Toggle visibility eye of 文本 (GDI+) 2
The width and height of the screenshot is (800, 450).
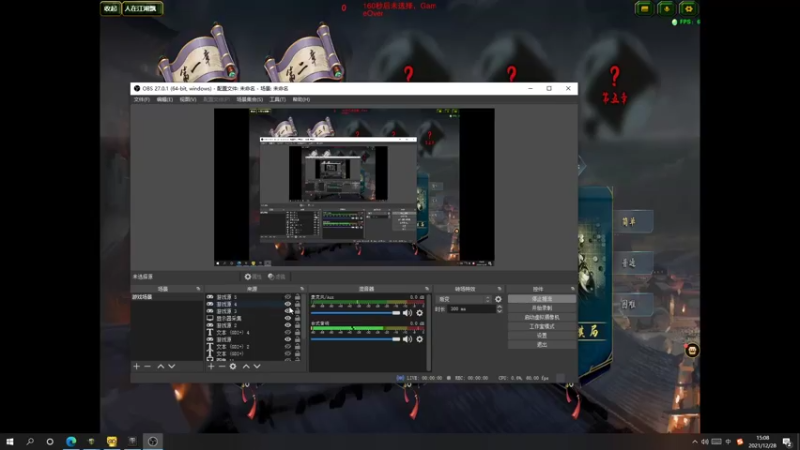pos(288,346)
